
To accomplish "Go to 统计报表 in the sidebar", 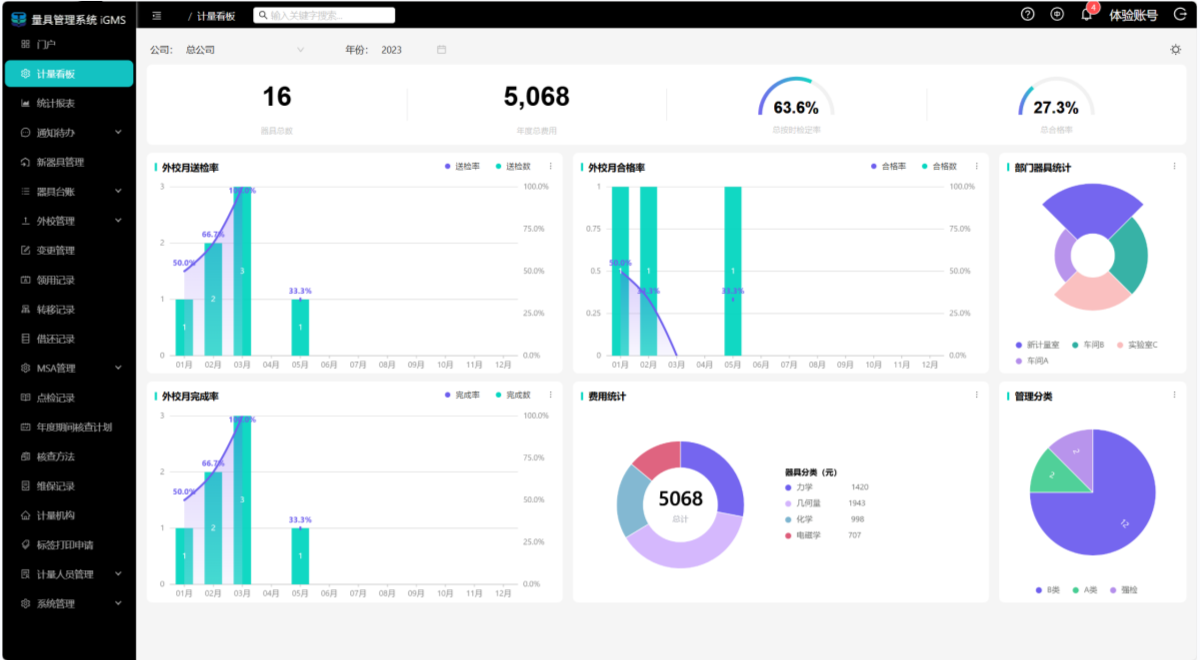I will click(x=56, y=103).
